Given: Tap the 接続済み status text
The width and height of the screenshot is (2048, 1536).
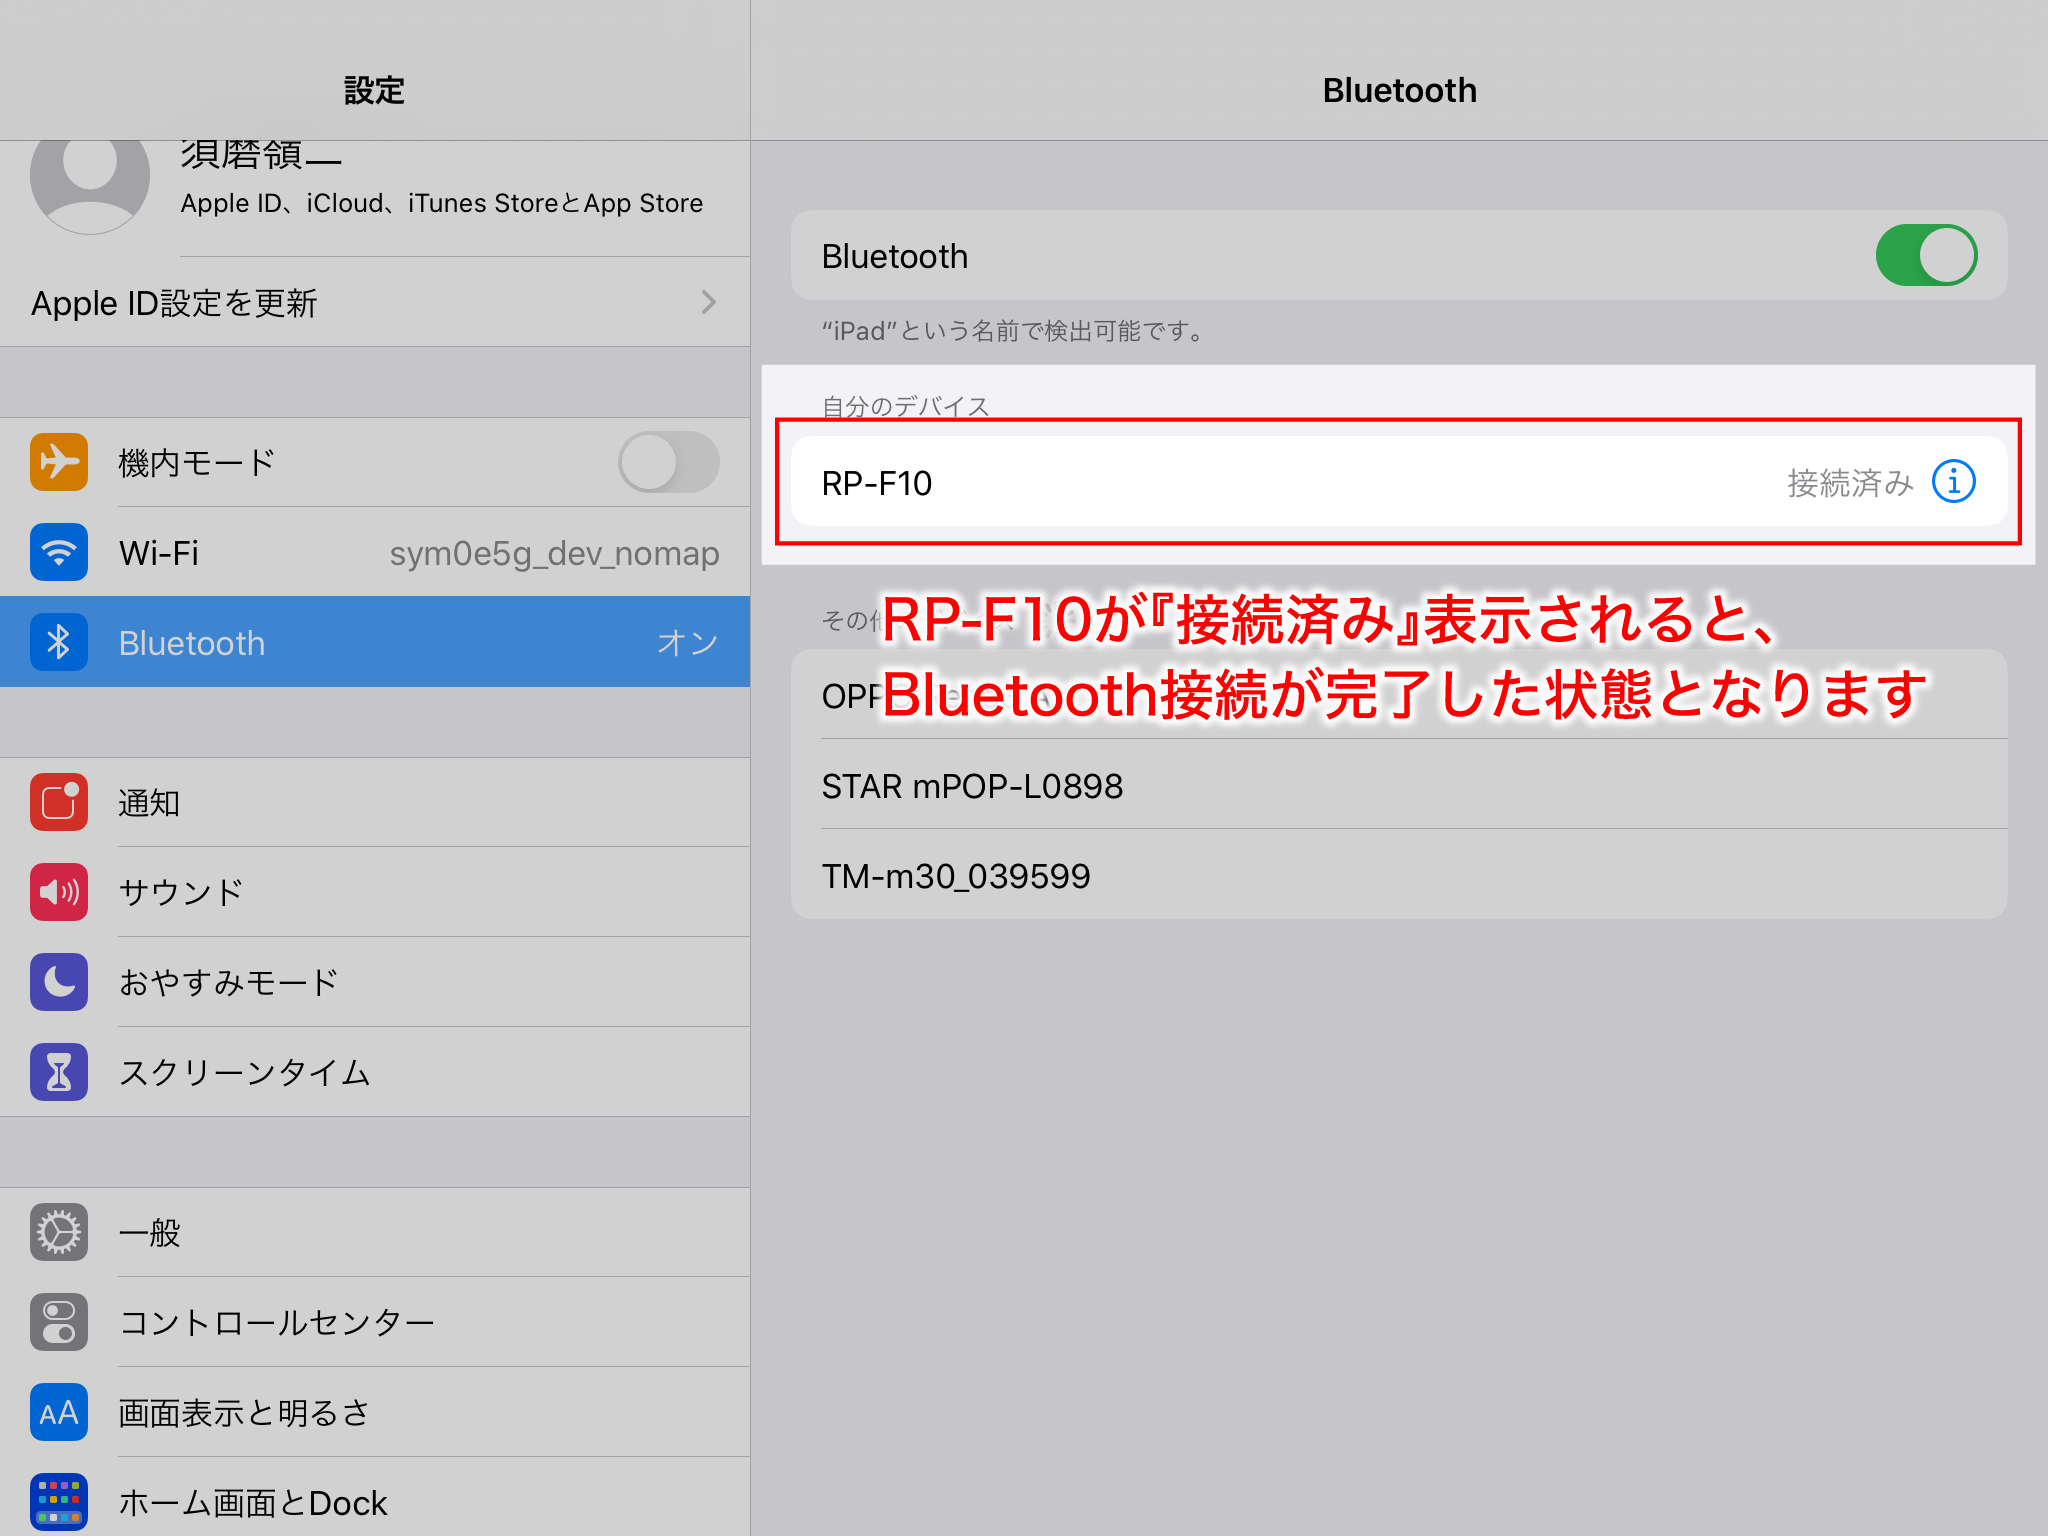Looking at the screenshot, I should (x=1850, y=483).
